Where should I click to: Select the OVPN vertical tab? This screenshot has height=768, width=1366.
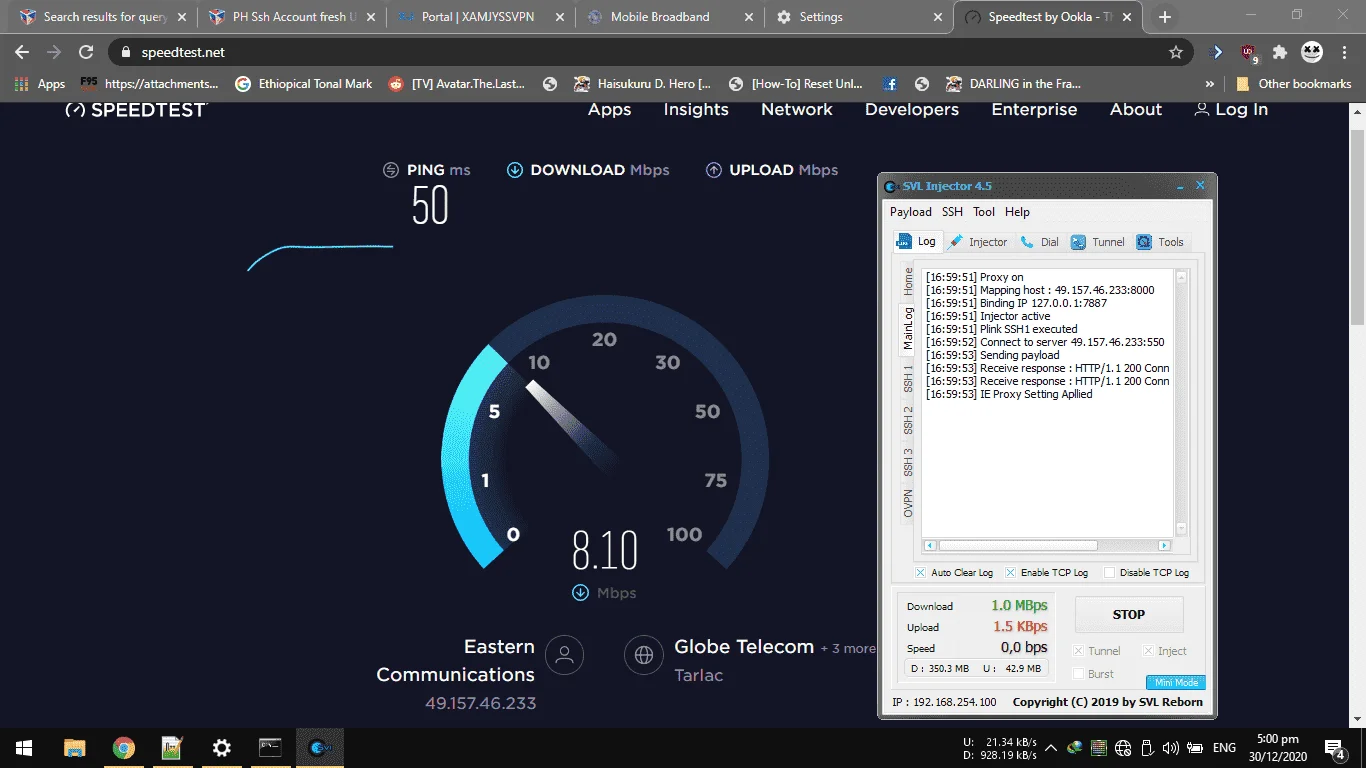tap(908, 503)
